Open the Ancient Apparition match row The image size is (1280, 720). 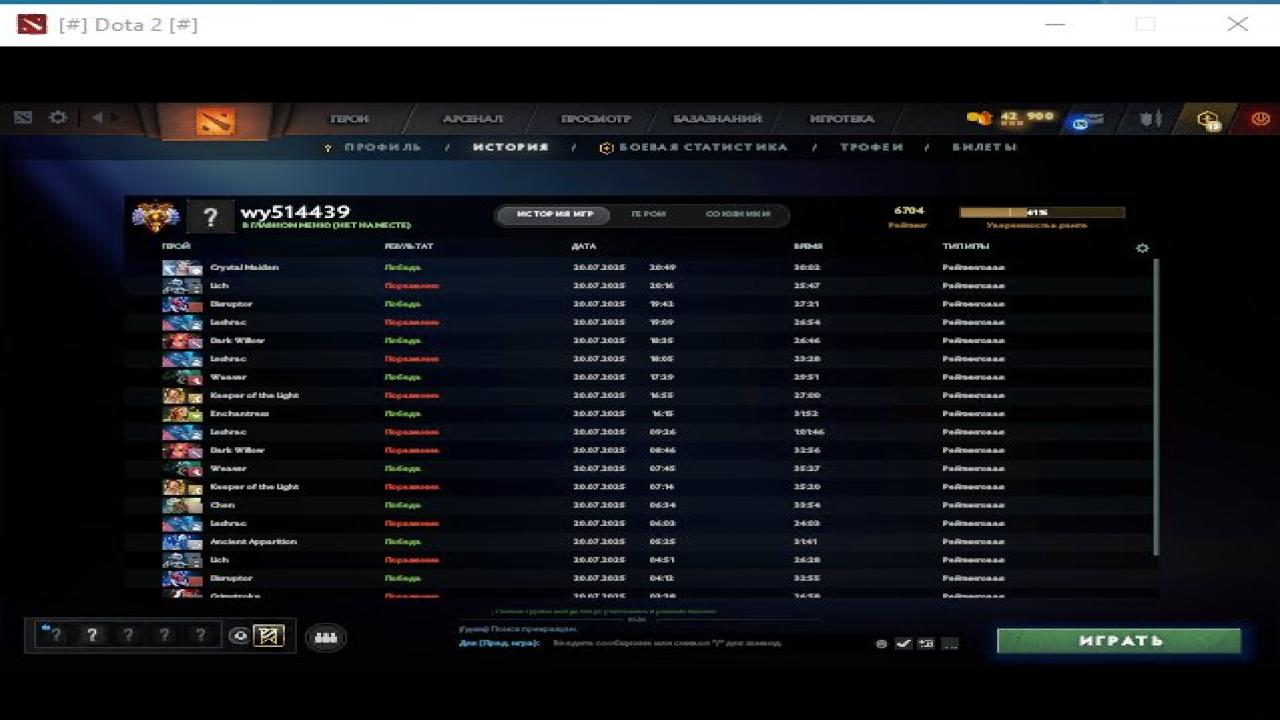pyautogui.click(x=640, y=542)
